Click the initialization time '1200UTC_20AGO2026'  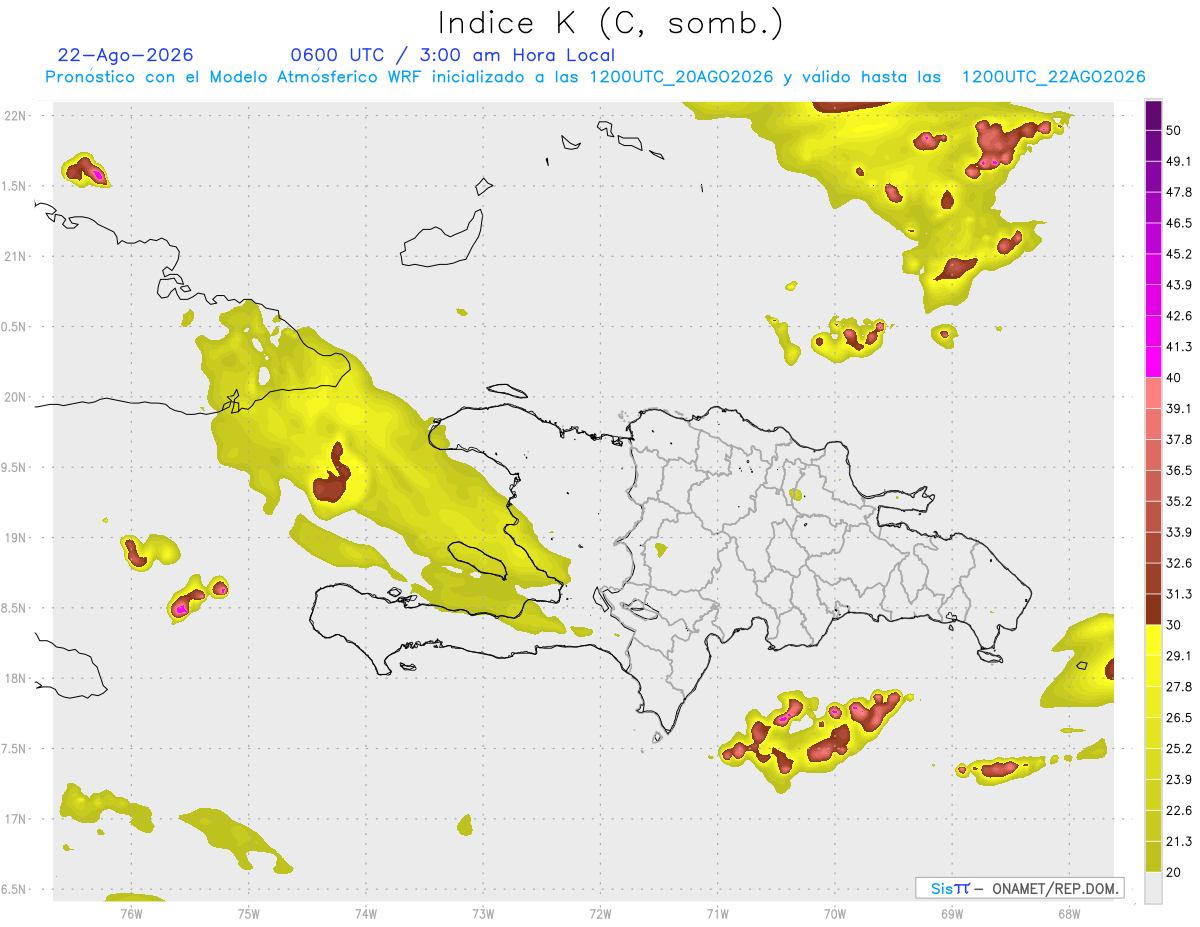pyautogui.click(x=680, y=77)
